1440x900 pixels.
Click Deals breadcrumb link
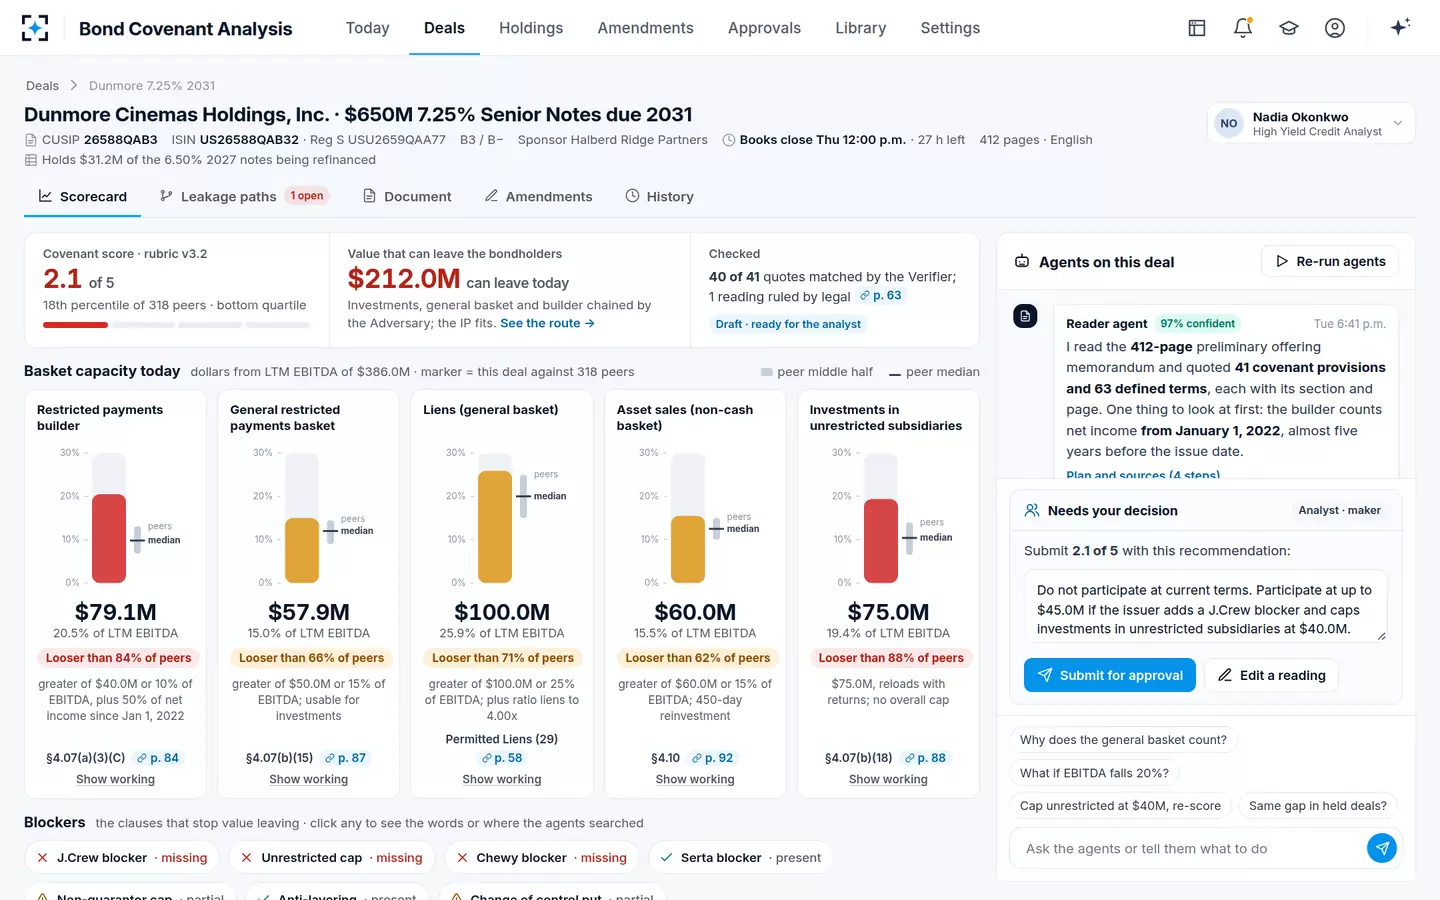point(42,85)
